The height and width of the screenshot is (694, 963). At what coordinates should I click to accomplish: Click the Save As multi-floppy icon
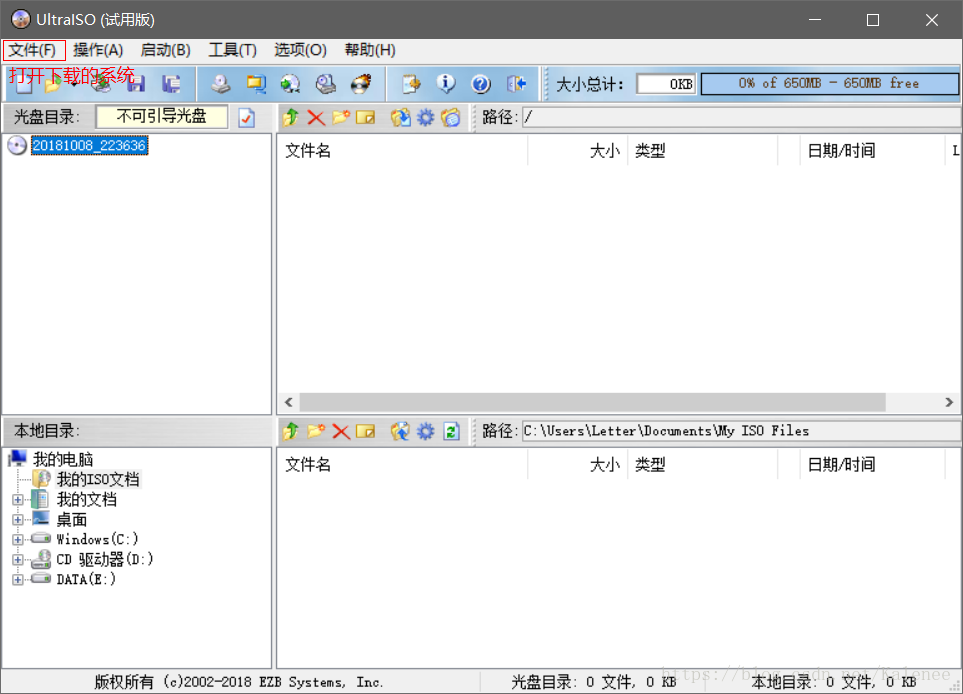pos(171,84)
